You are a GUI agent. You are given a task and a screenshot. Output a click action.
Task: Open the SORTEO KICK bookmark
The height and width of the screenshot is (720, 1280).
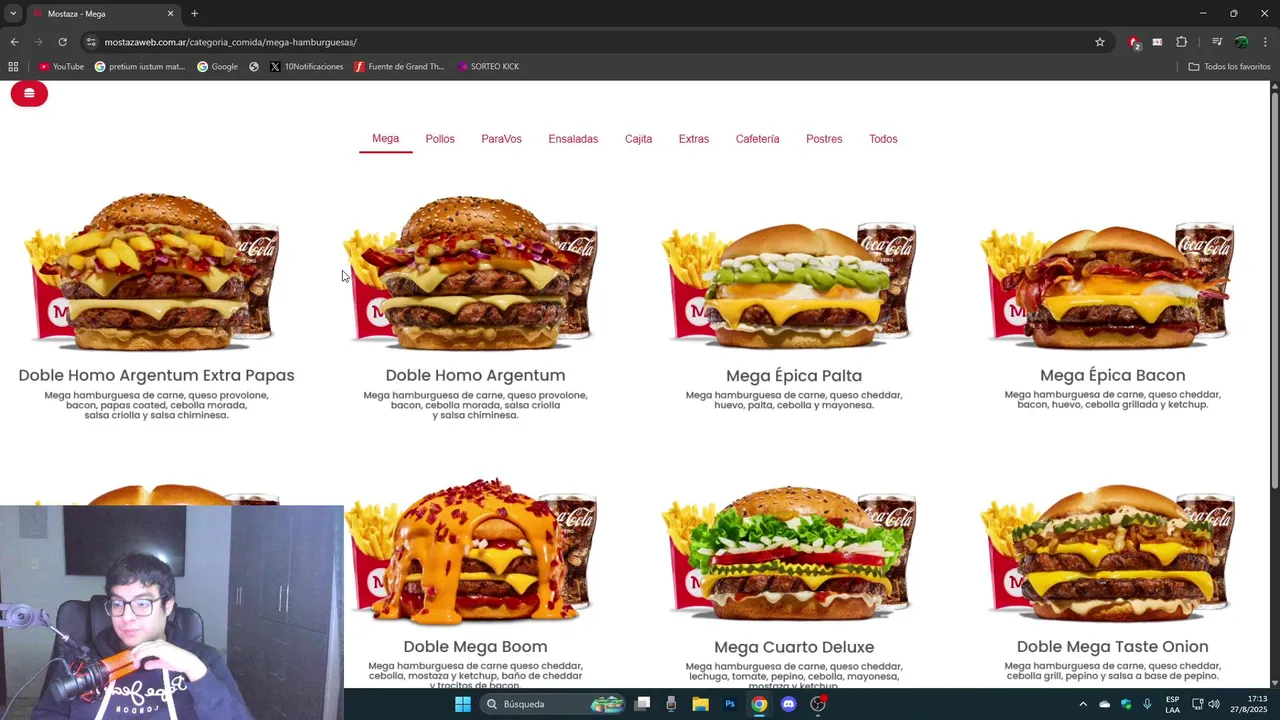tap(488, 67)
